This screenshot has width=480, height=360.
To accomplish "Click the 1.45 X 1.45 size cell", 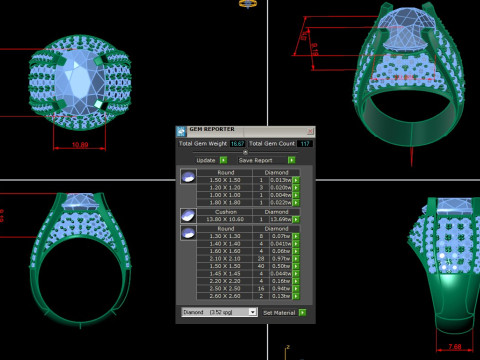I will tap(225, 274).
